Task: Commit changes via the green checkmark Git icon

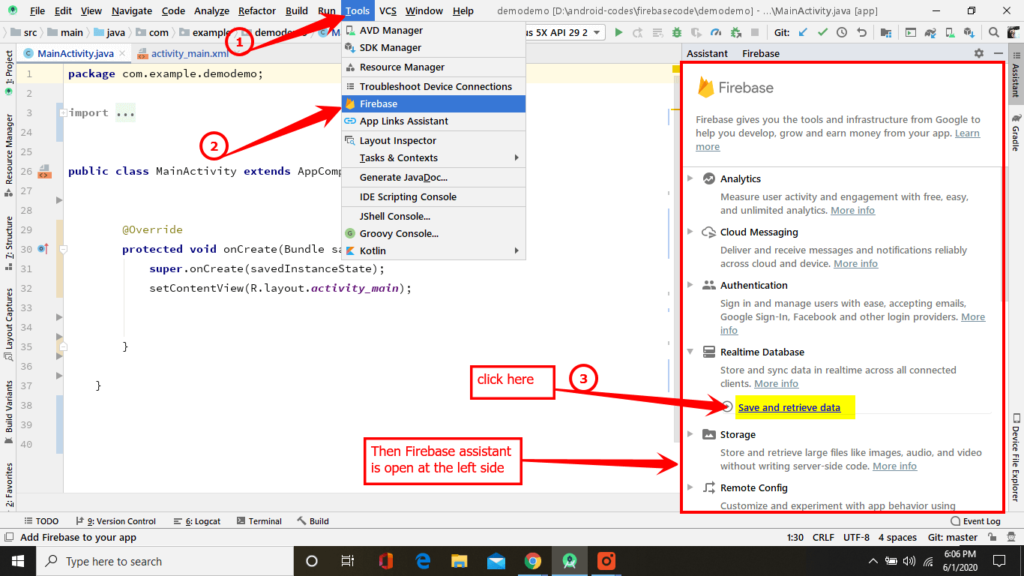Action: (822, 31)
